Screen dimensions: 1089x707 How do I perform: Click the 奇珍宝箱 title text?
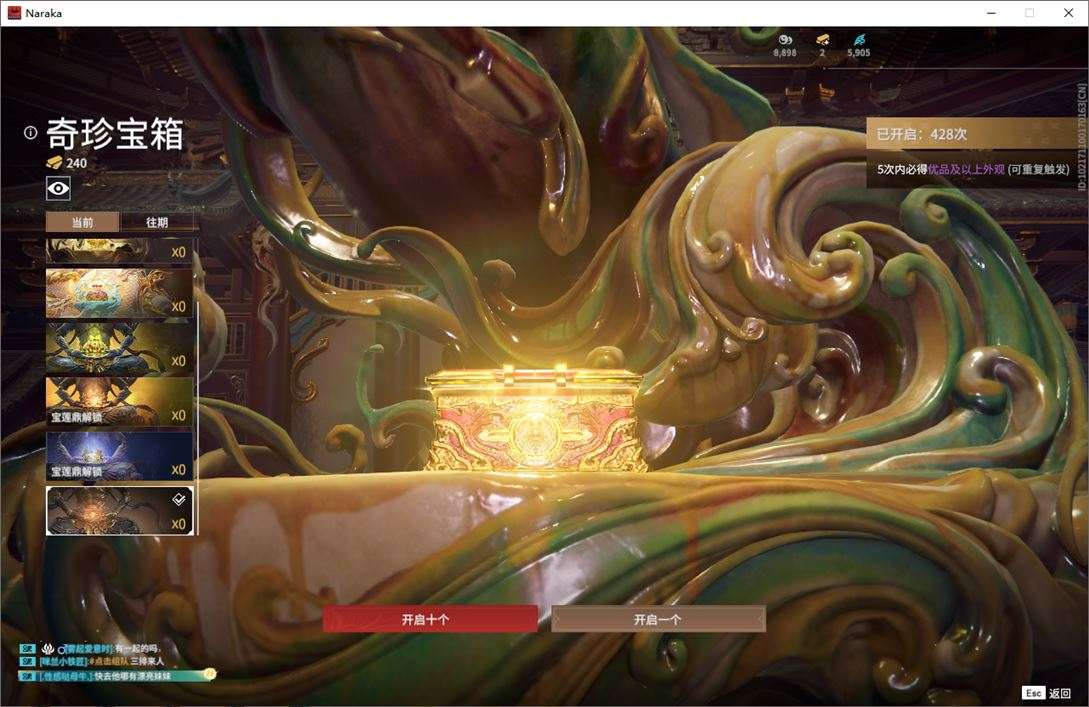[x=115, y=133]
